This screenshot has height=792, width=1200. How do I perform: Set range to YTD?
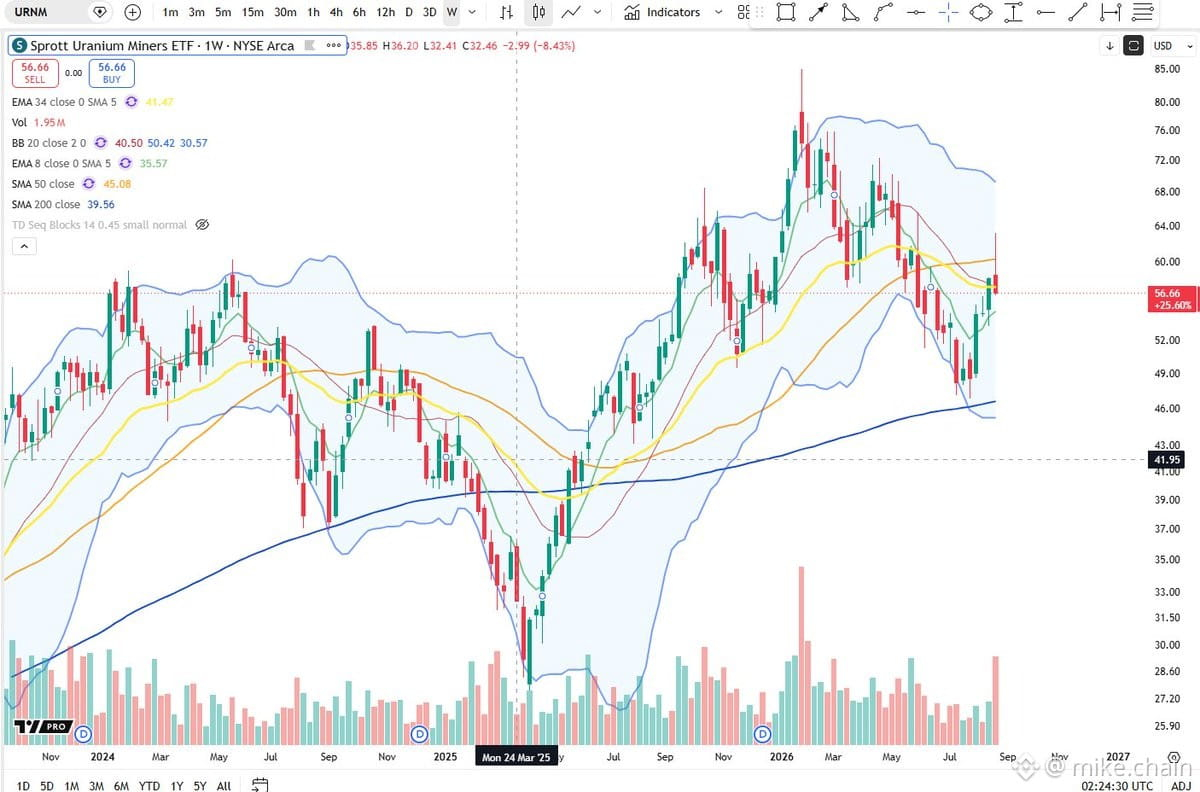coord(149,786)
